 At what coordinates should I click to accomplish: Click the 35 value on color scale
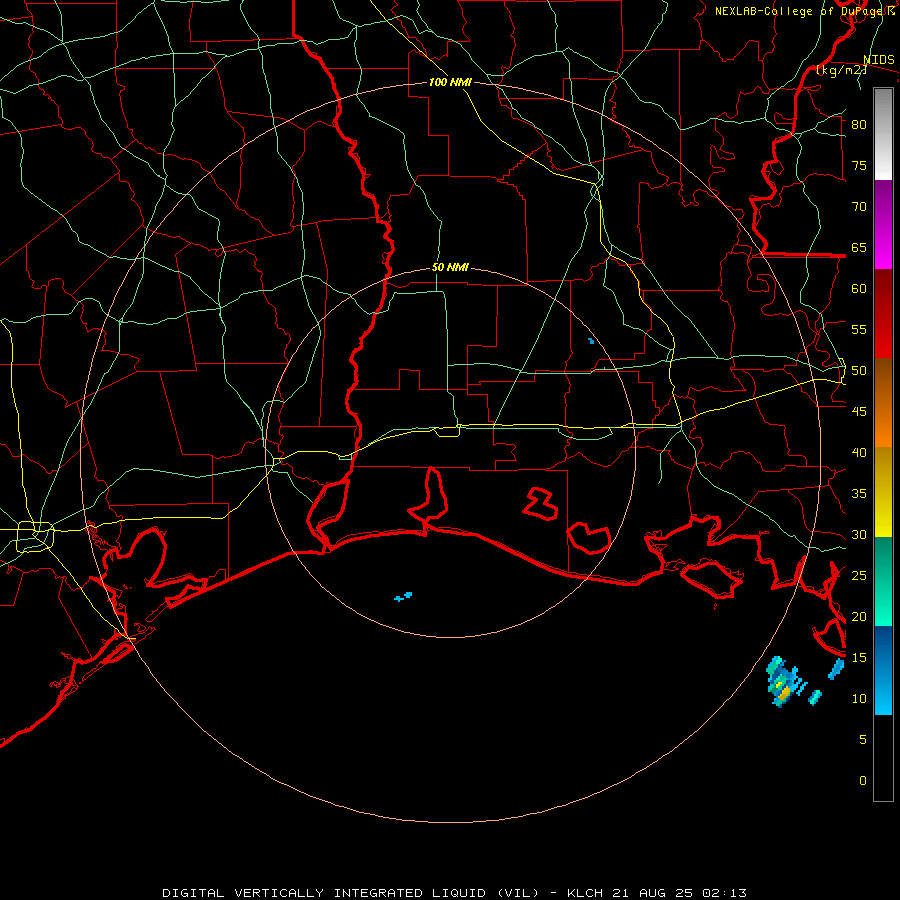click(x=859, y=494)
